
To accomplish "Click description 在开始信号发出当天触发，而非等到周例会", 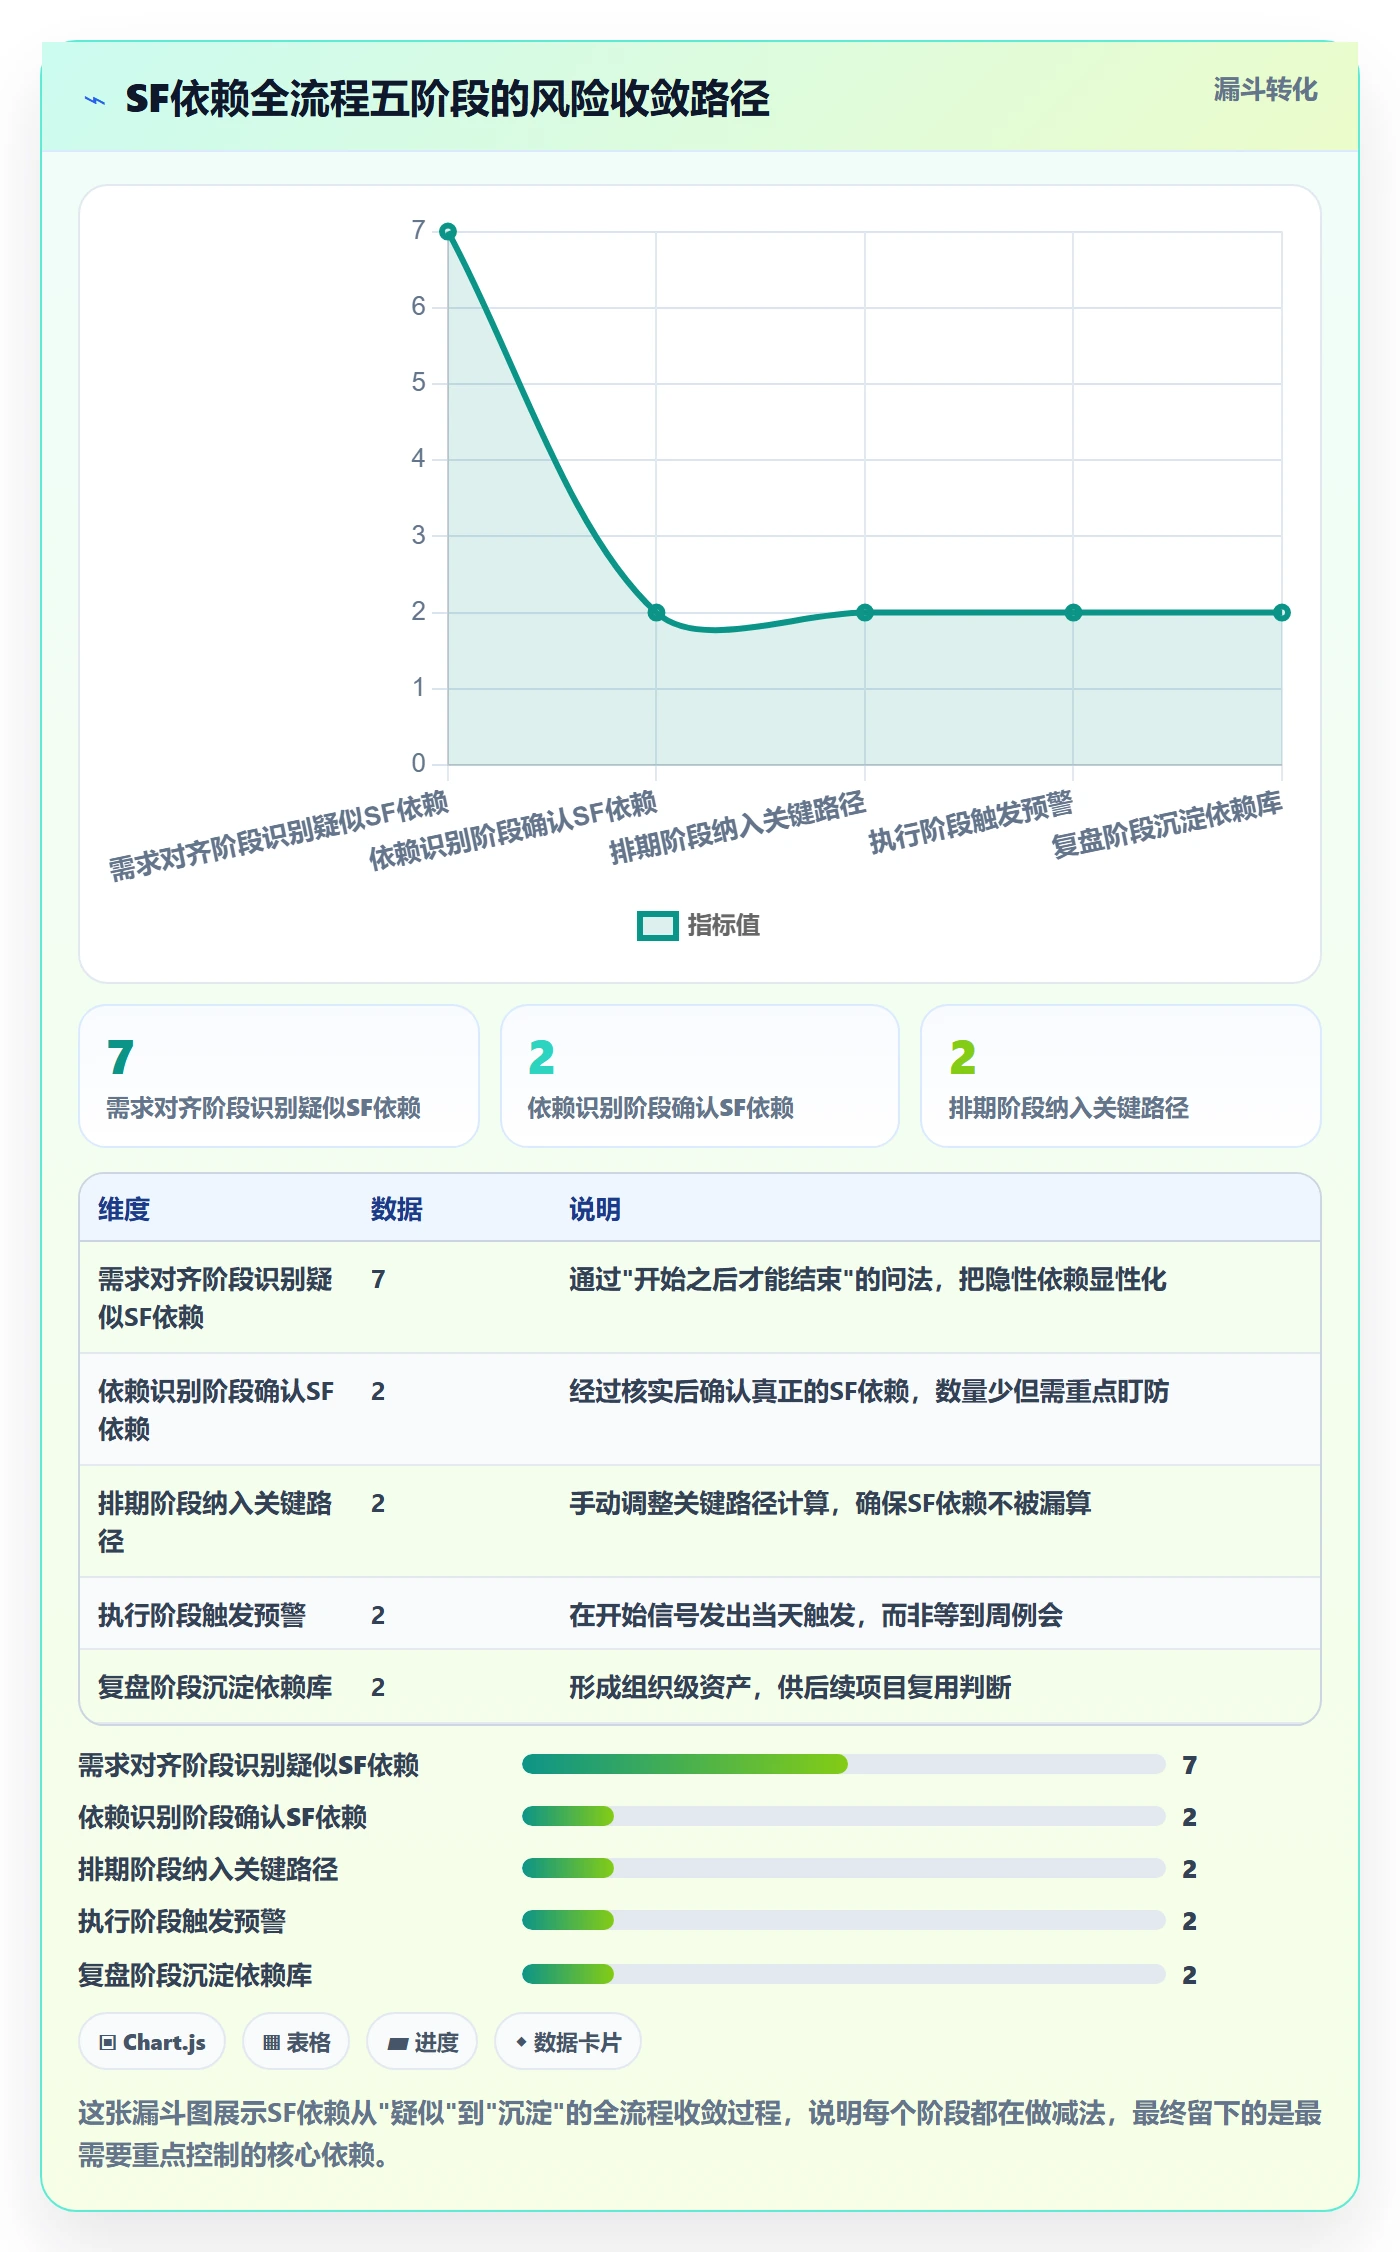I will pos(816,1615).
